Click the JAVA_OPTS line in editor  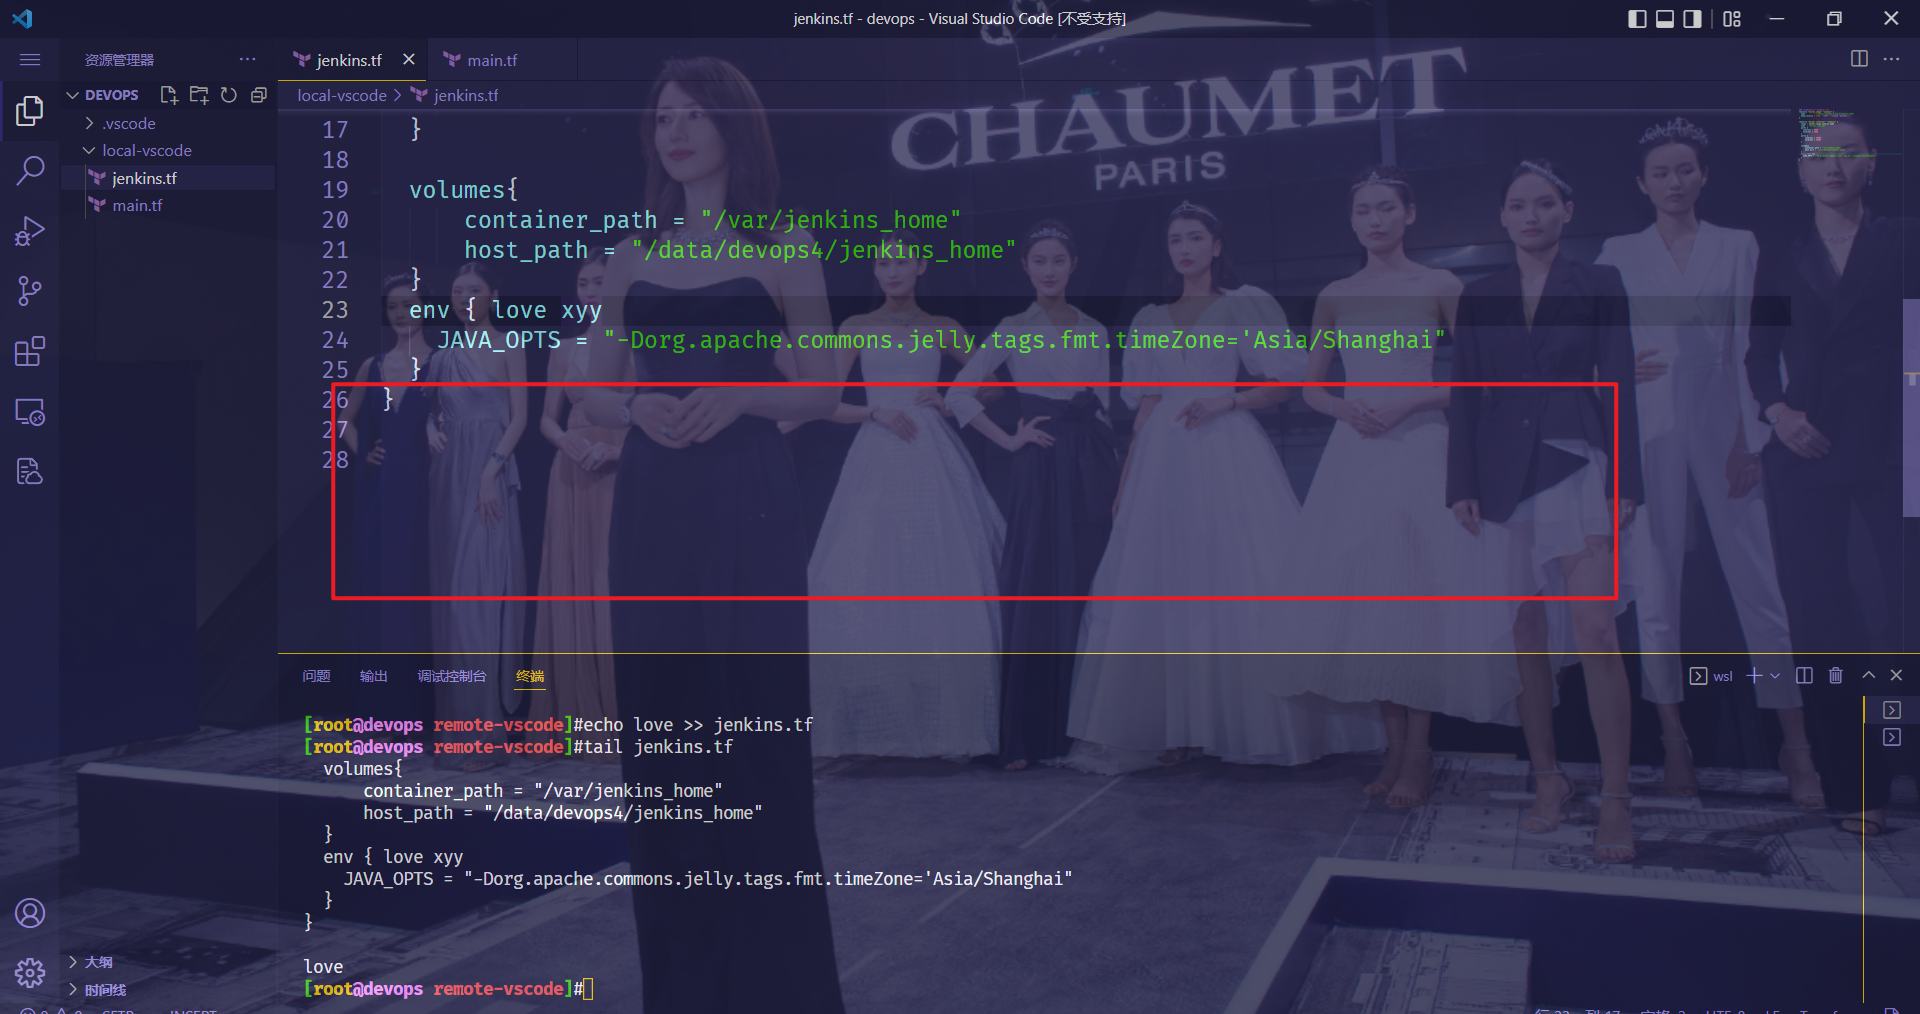point(941,340)
